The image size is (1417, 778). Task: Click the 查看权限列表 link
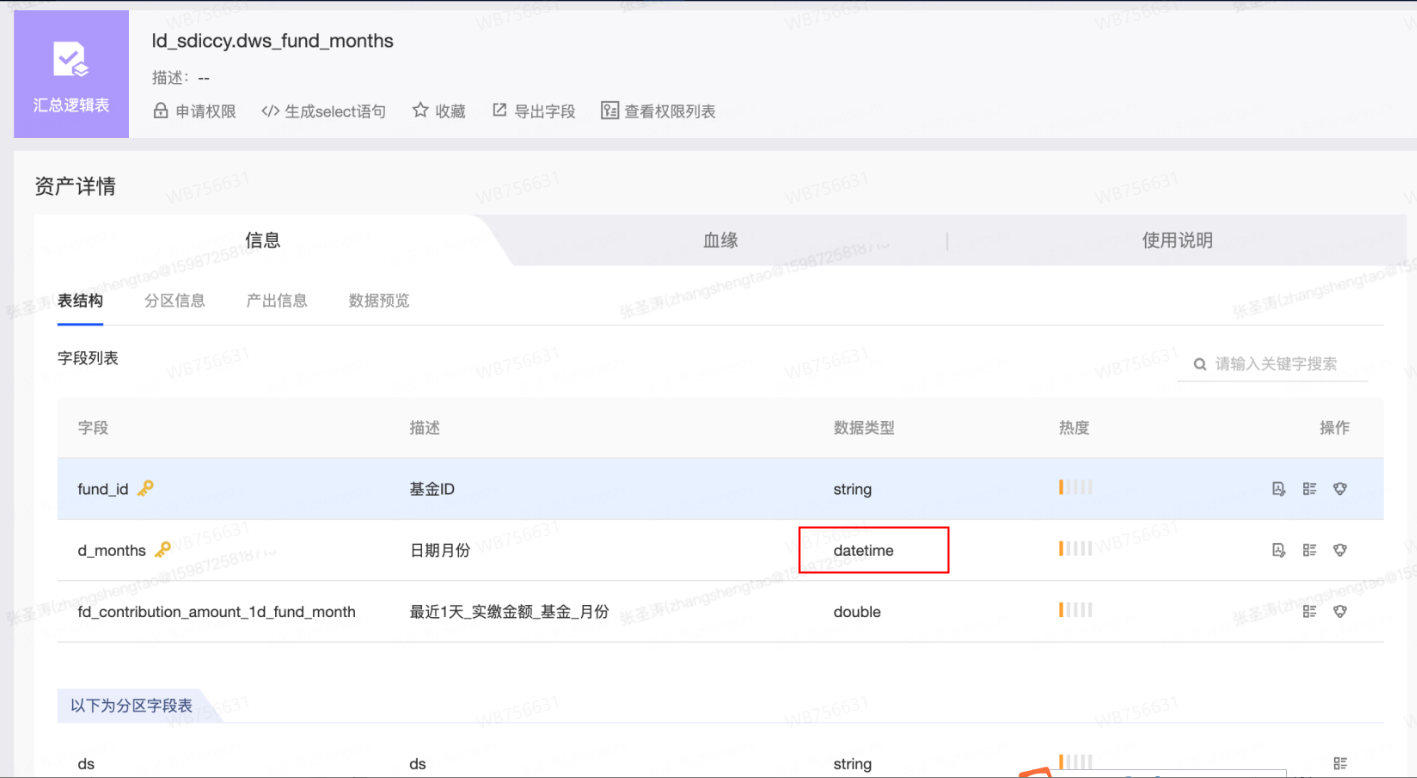(658, 111)
